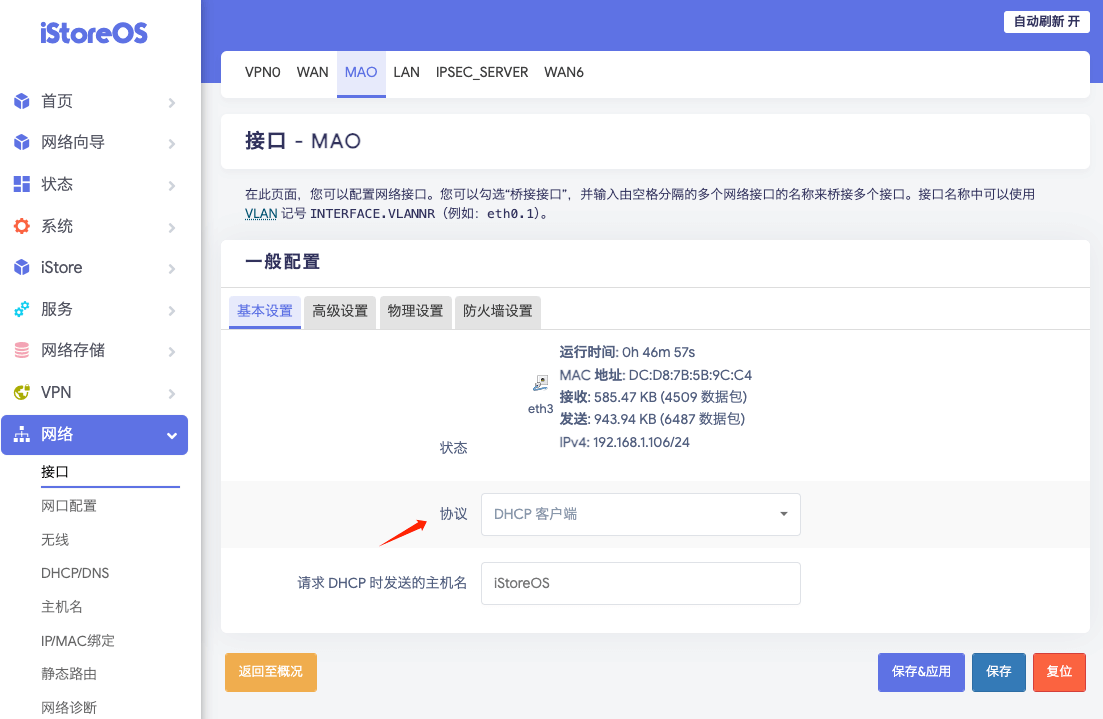Click the 保存&应用 button
The image size is (1103, 719).
tap(921, 672)
